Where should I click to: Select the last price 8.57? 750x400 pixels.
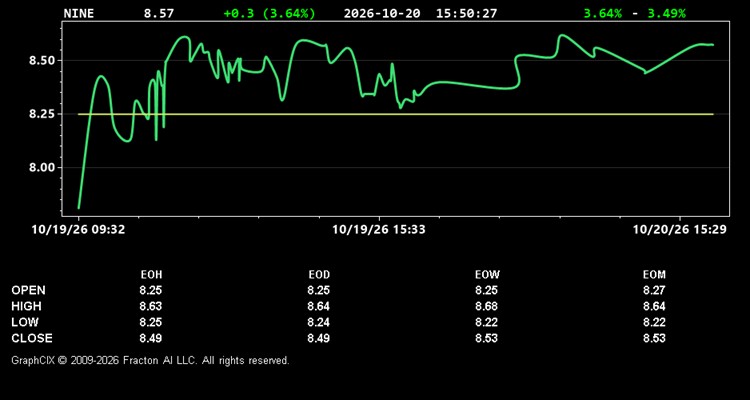tap(159, 13)
